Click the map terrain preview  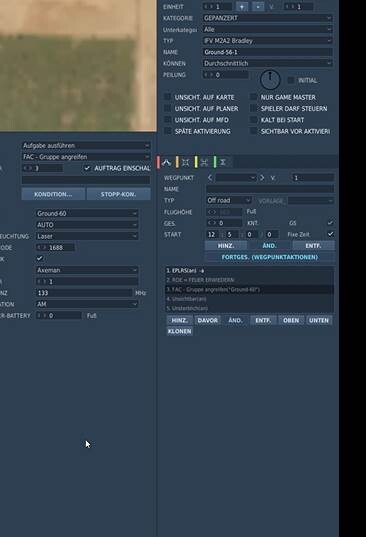pyautogui.click(x=78, y=65)
